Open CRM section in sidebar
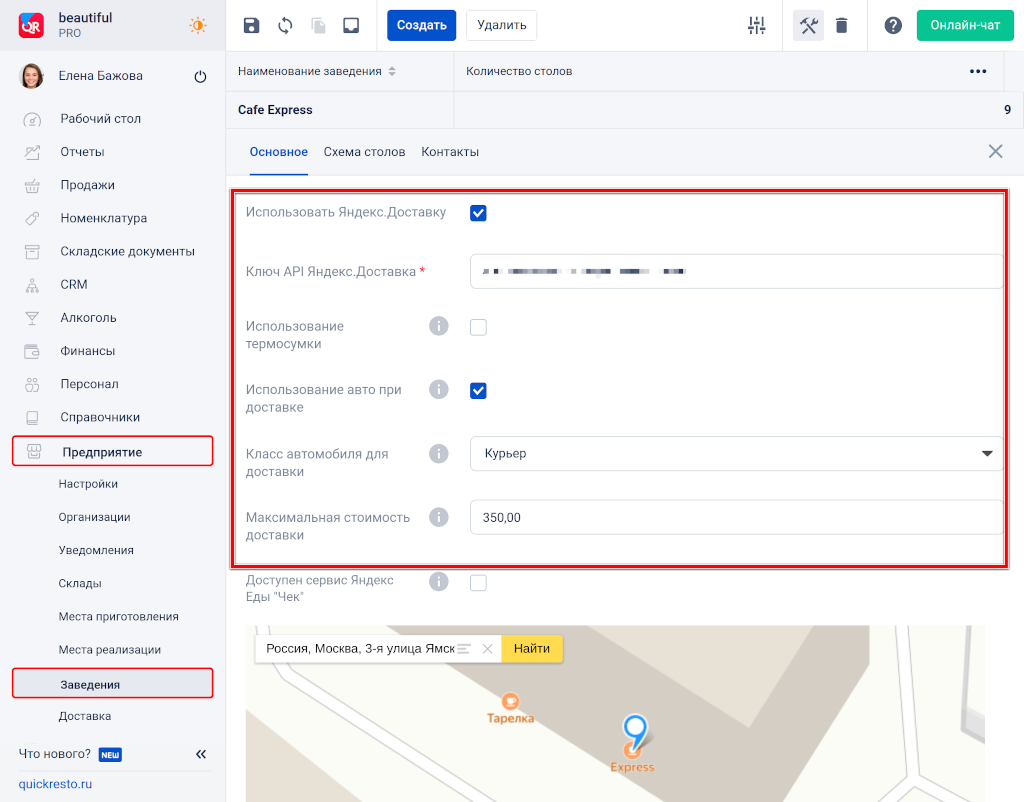 [74, 285]
